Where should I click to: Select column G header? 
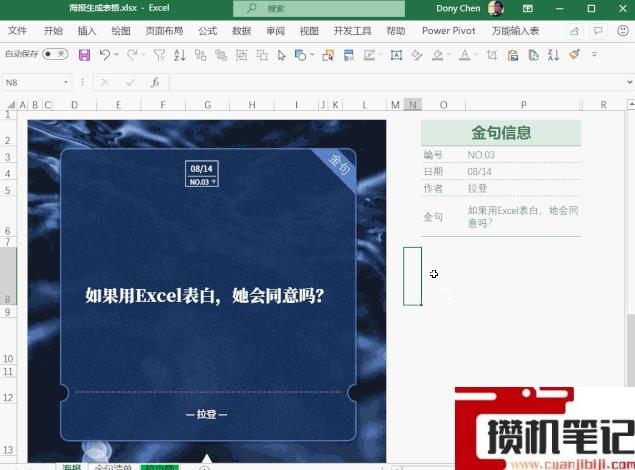pos(207,105)
